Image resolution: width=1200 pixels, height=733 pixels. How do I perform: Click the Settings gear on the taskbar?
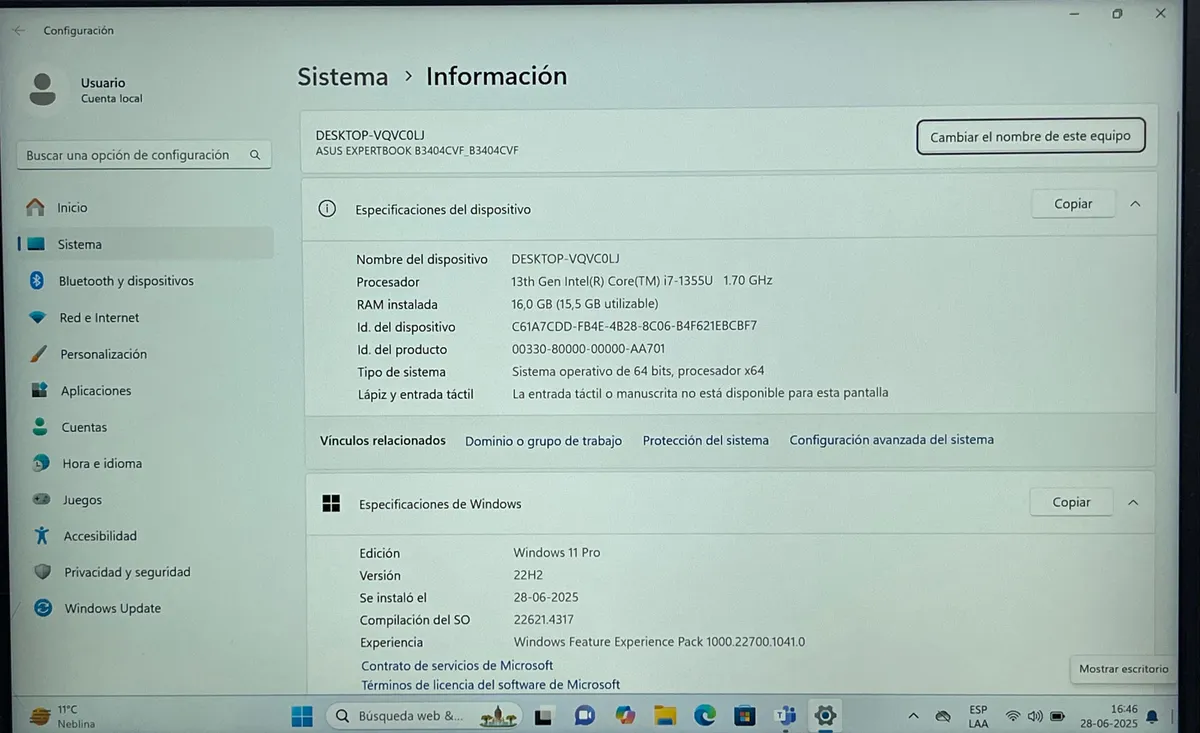point(825,716)
